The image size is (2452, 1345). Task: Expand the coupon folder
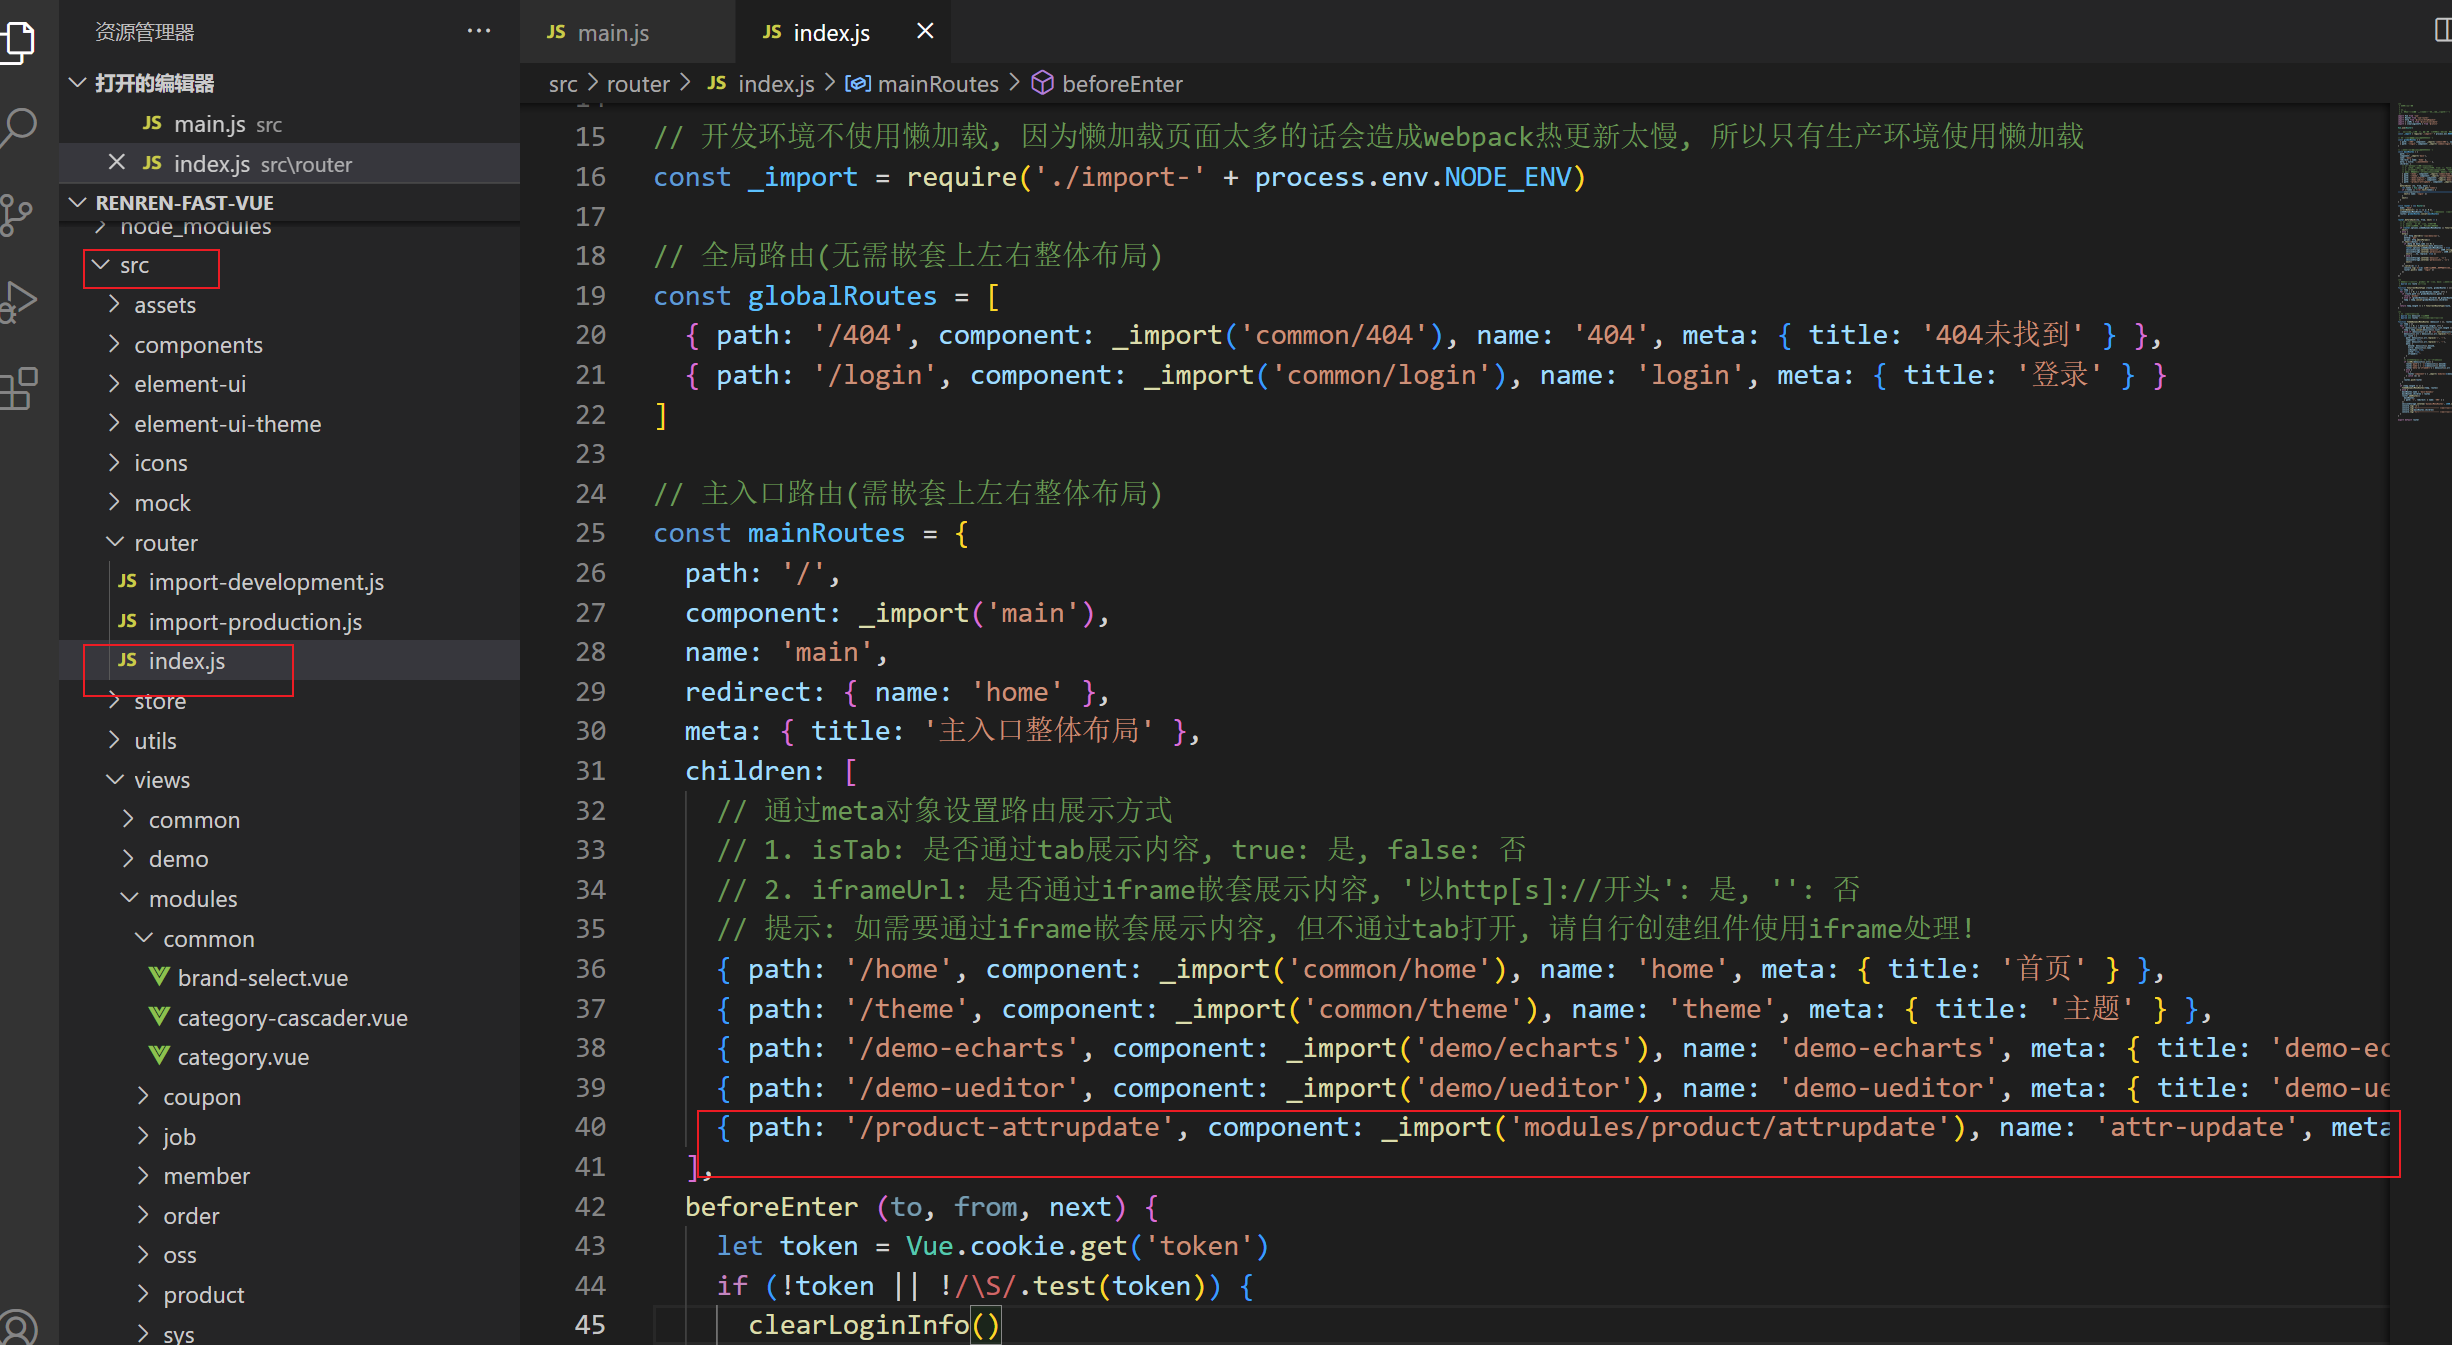click(x=201, y=1097)
